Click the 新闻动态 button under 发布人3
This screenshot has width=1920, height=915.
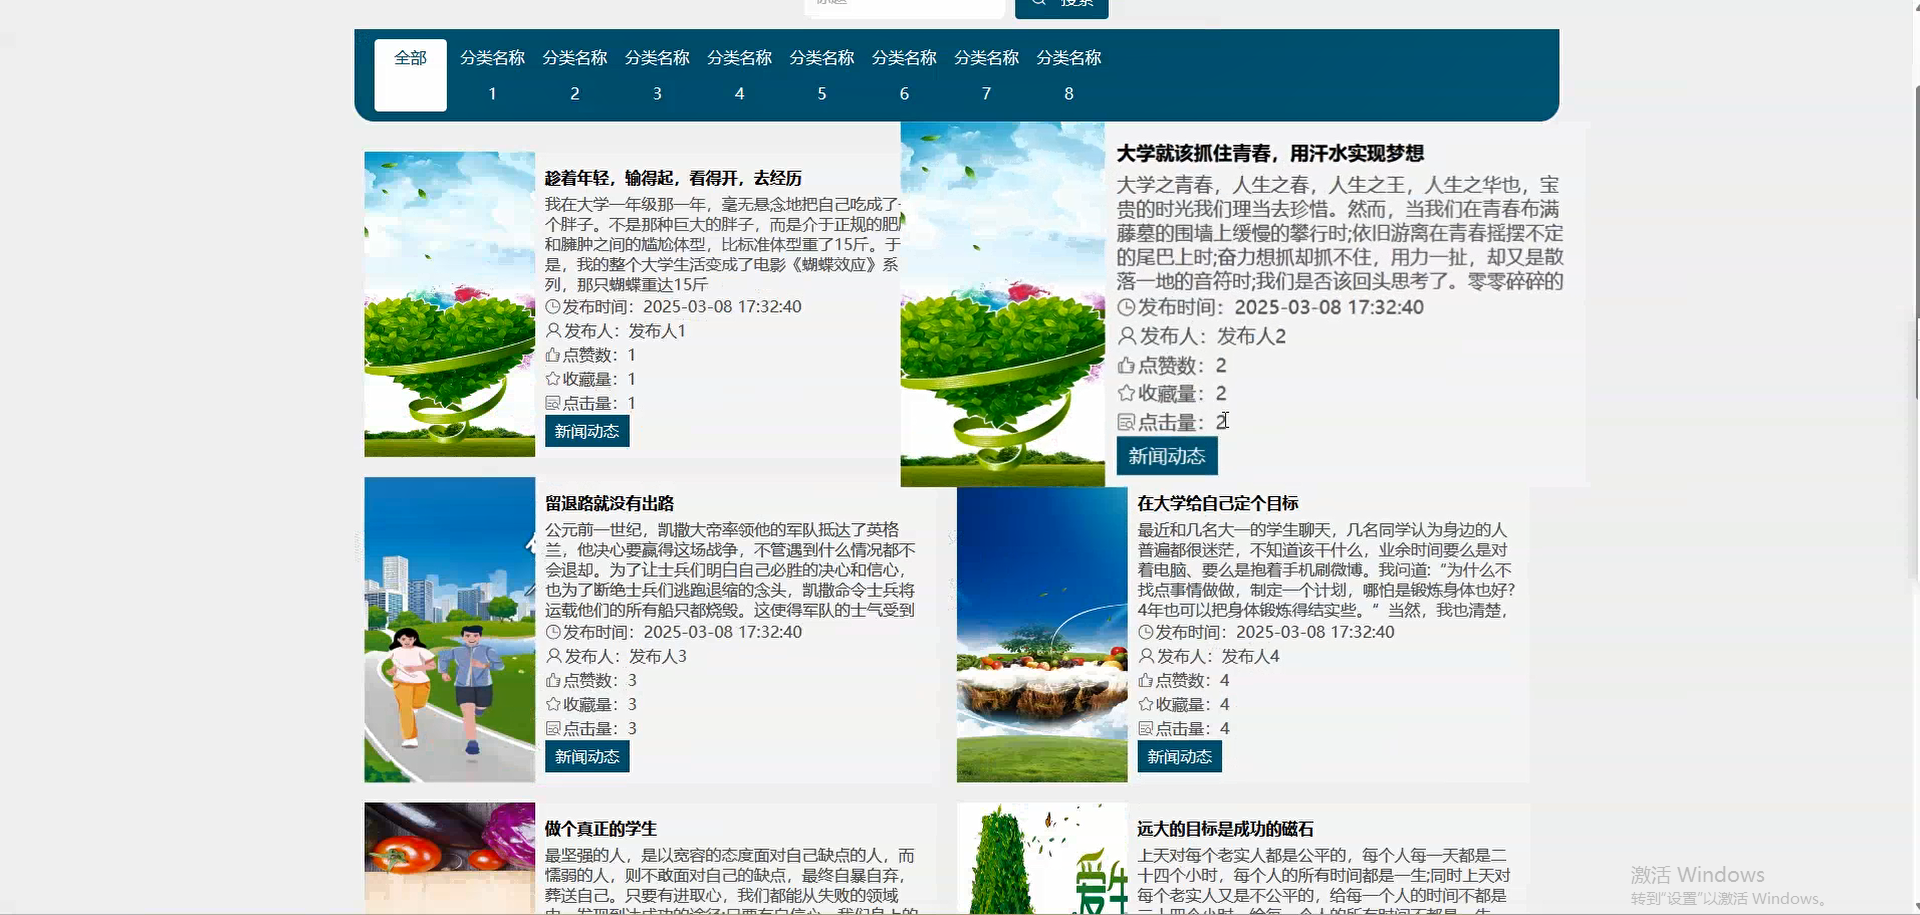point(586,756)
